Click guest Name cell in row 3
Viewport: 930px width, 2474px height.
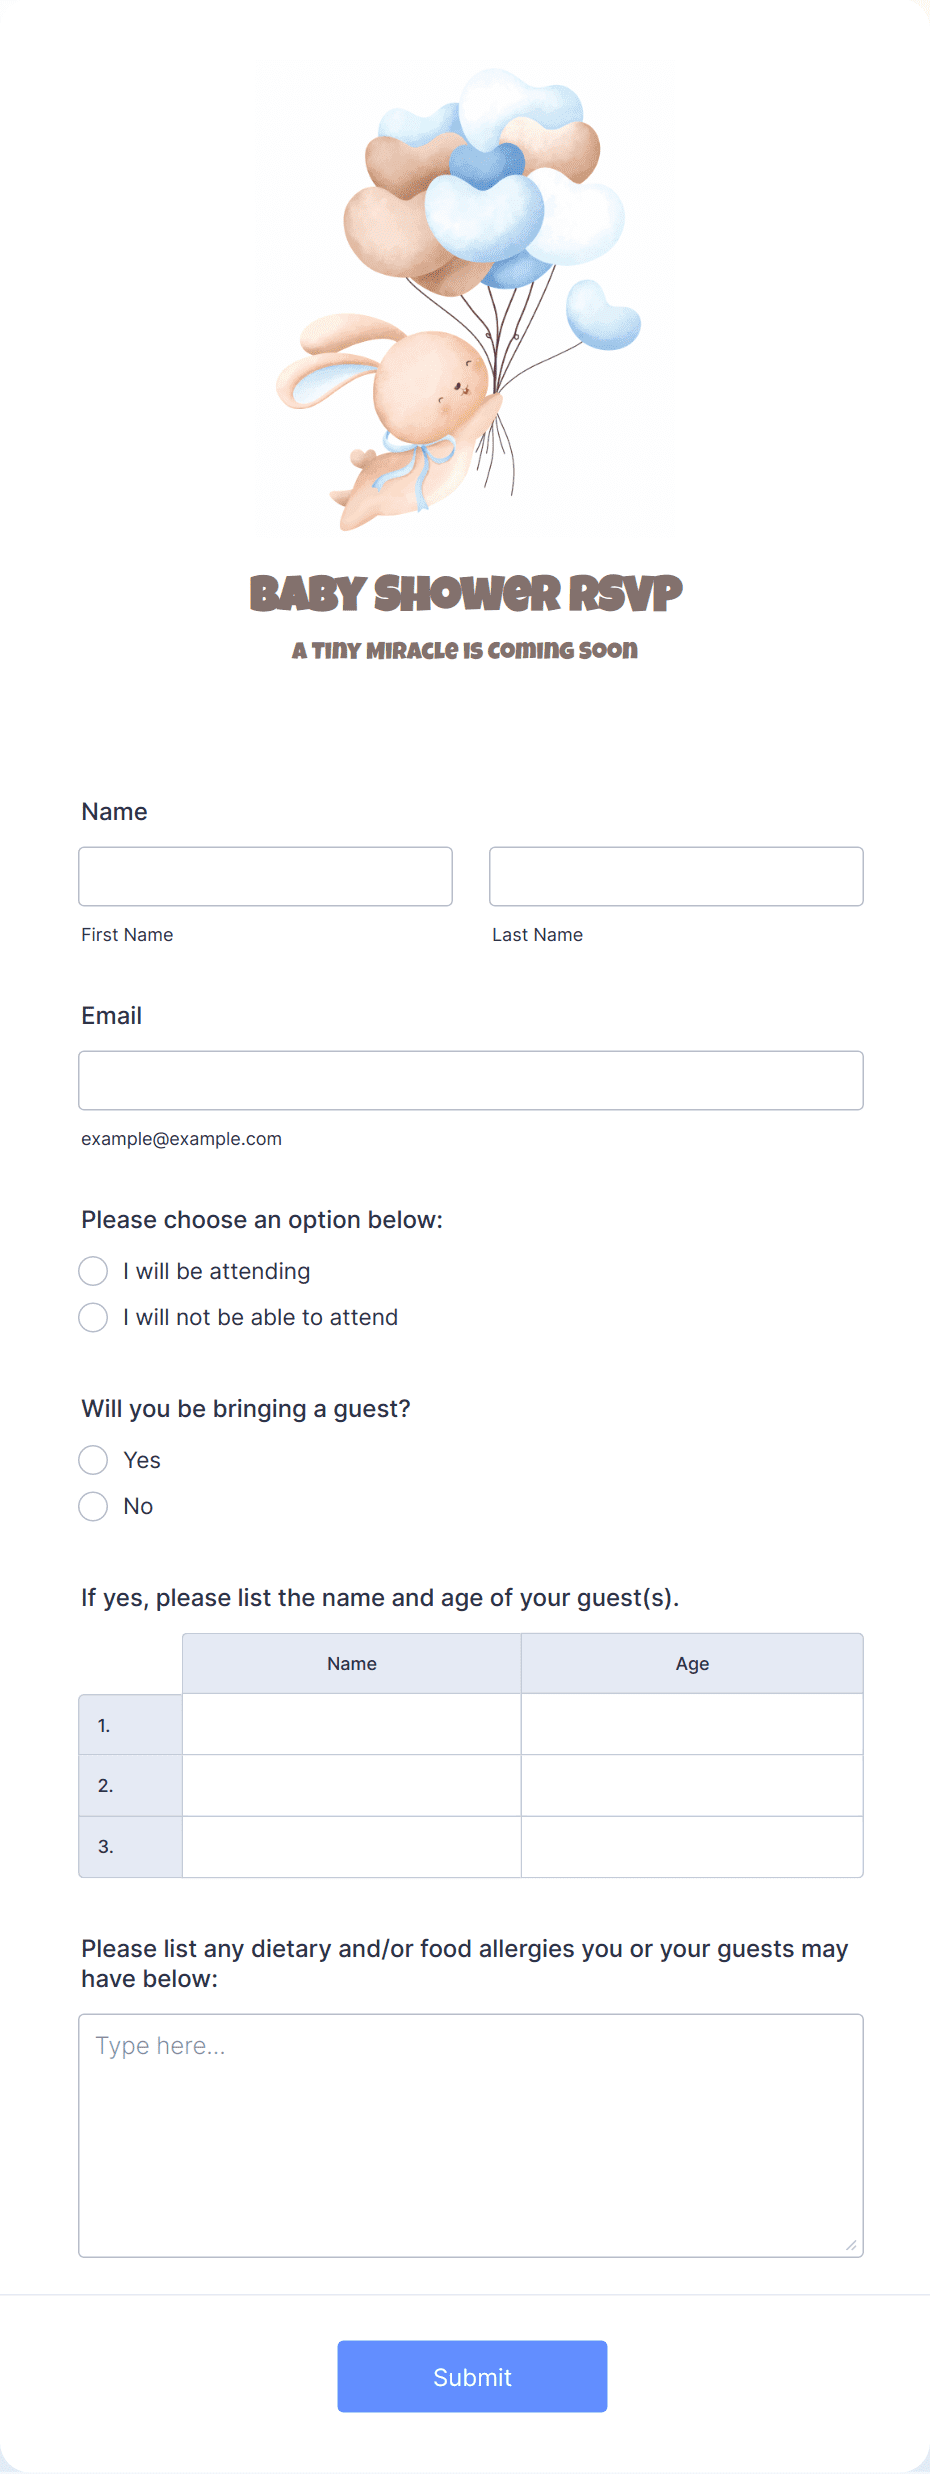[x=352, y=1846]
